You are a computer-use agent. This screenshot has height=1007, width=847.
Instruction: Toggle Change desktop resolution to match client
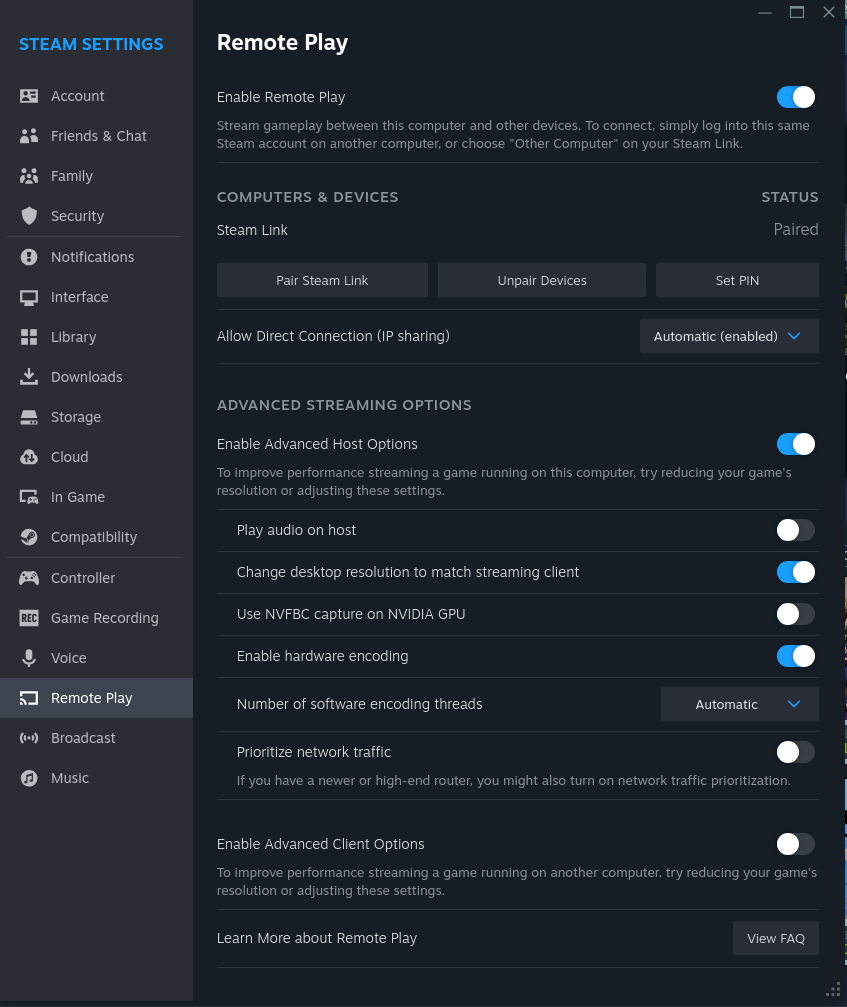point(796,572)
